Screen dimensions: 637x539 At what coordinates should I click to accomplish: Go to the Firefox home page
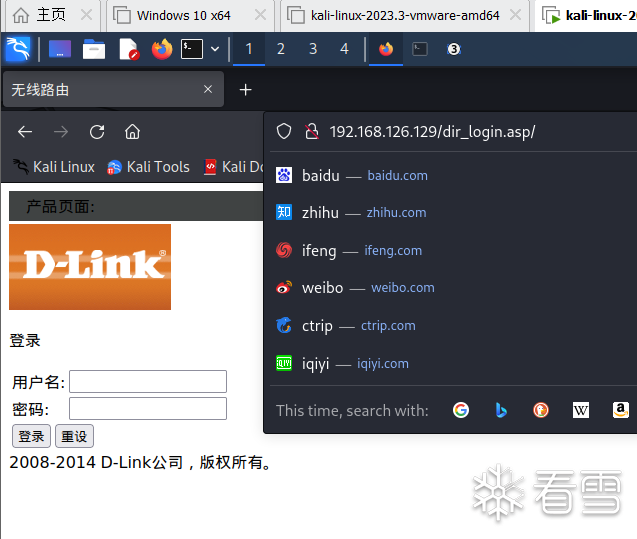point(132,132)
